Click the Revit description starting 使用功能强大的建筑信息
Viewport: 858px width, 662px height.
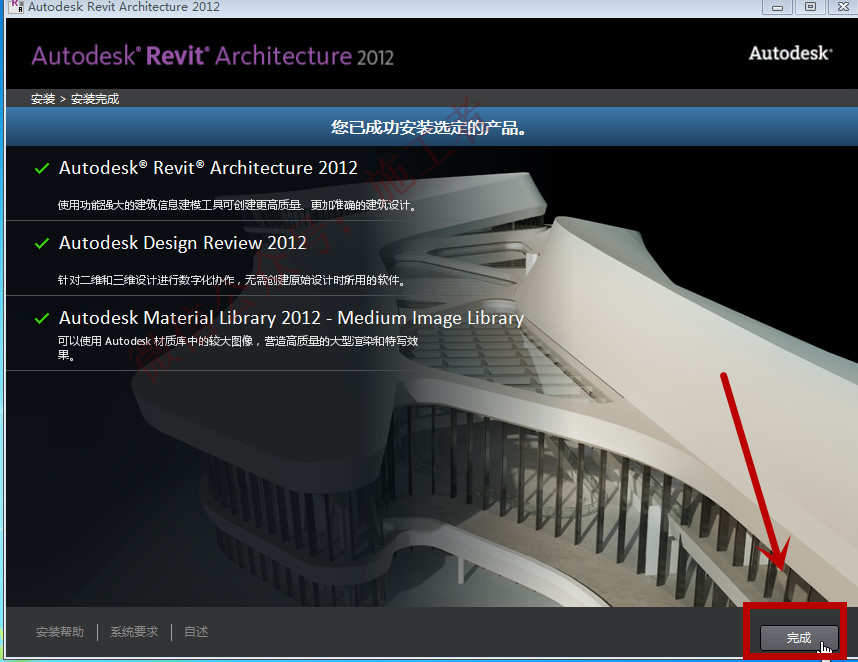237,205
